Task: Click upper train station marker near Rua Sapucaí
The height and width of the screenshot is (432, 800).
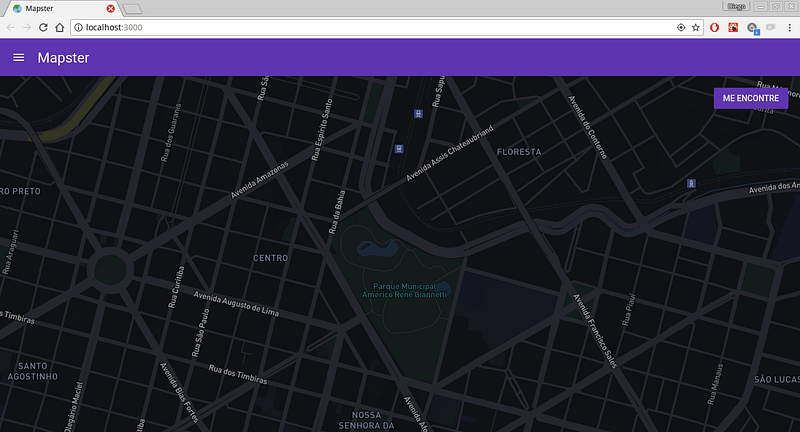Action: 418,114
